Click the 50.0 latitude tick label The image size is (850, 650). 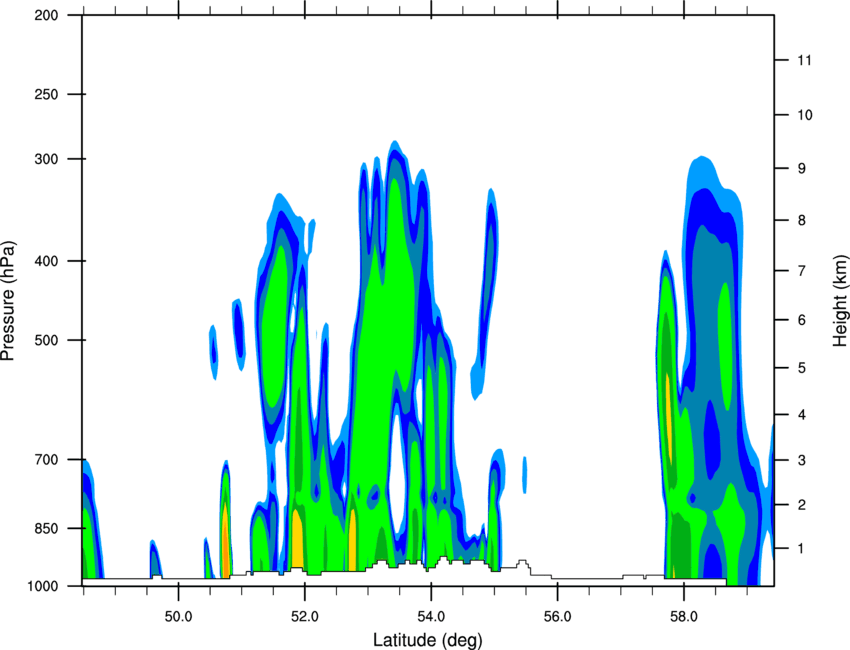tap(178, 617)
